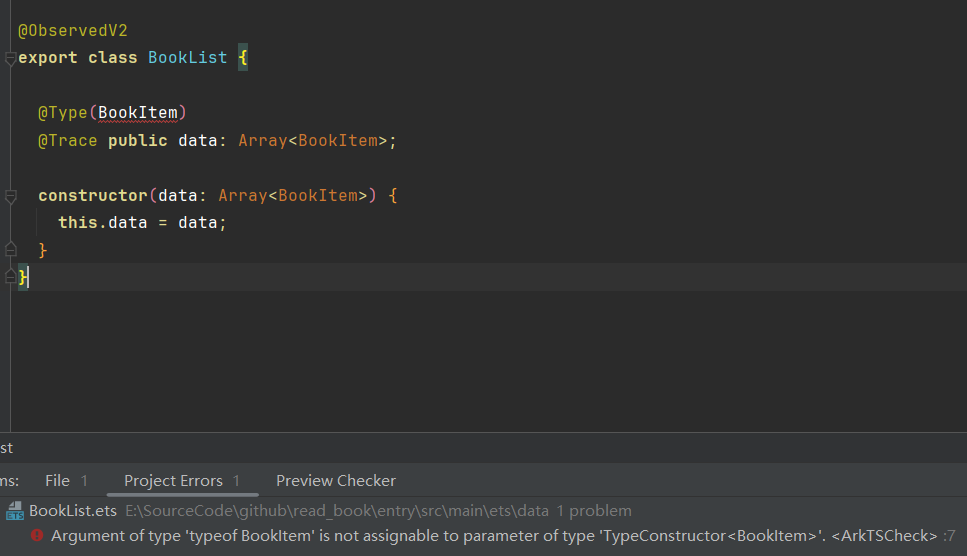The height and width of the screenshot is (556, 967).
Task: Collapse the BookList class fold toggle
Action: (10, 59)
